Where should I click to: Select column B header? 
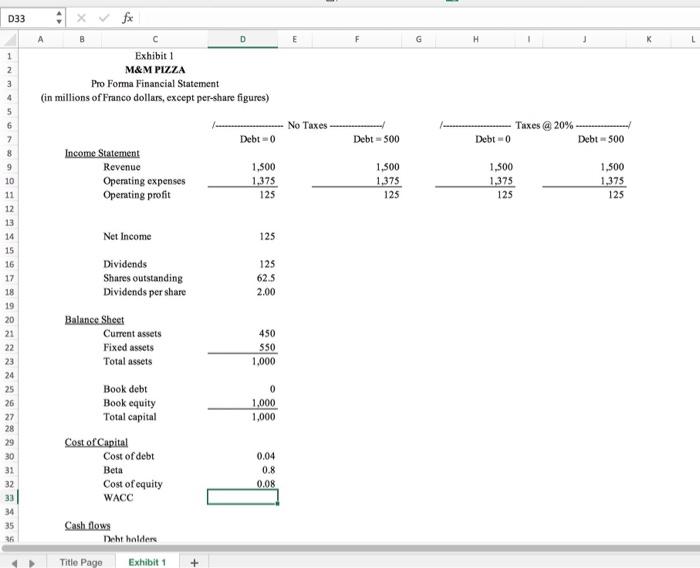[x=82, y=39]
